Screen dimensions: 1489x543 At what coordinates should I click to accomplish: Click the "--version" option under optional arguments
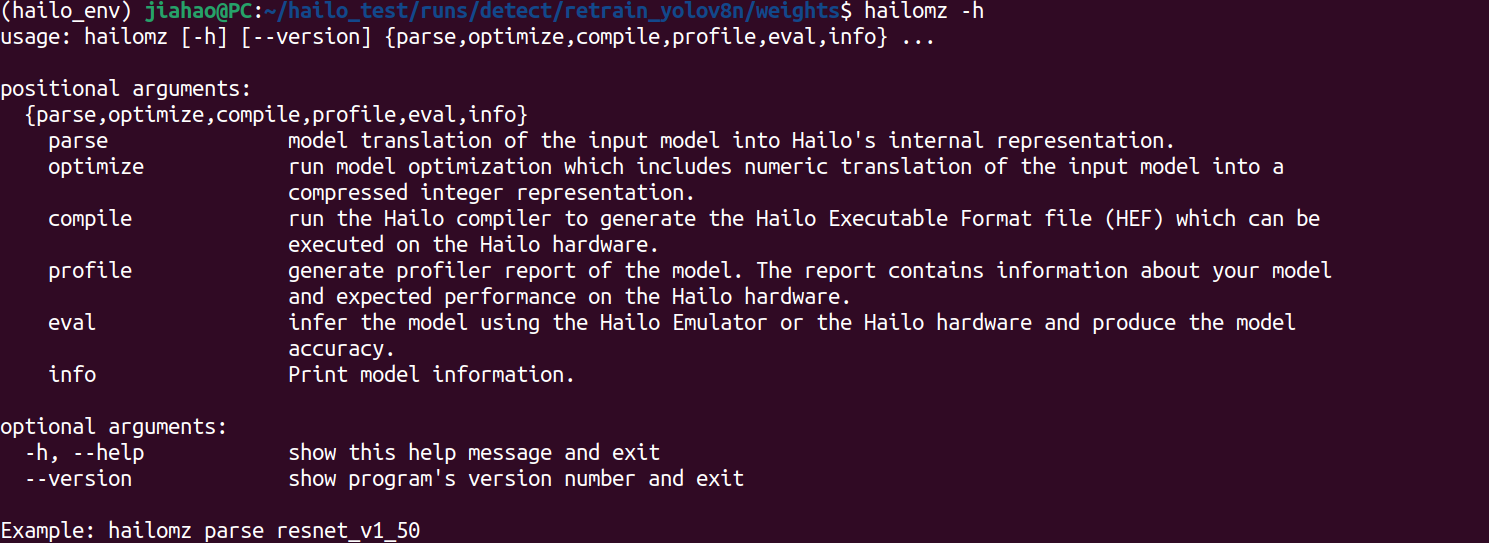78,479
